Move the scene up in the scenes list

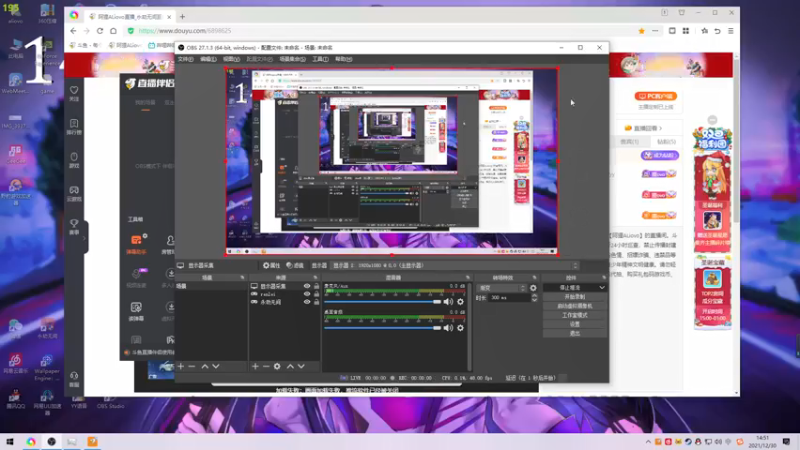point(205,366)
